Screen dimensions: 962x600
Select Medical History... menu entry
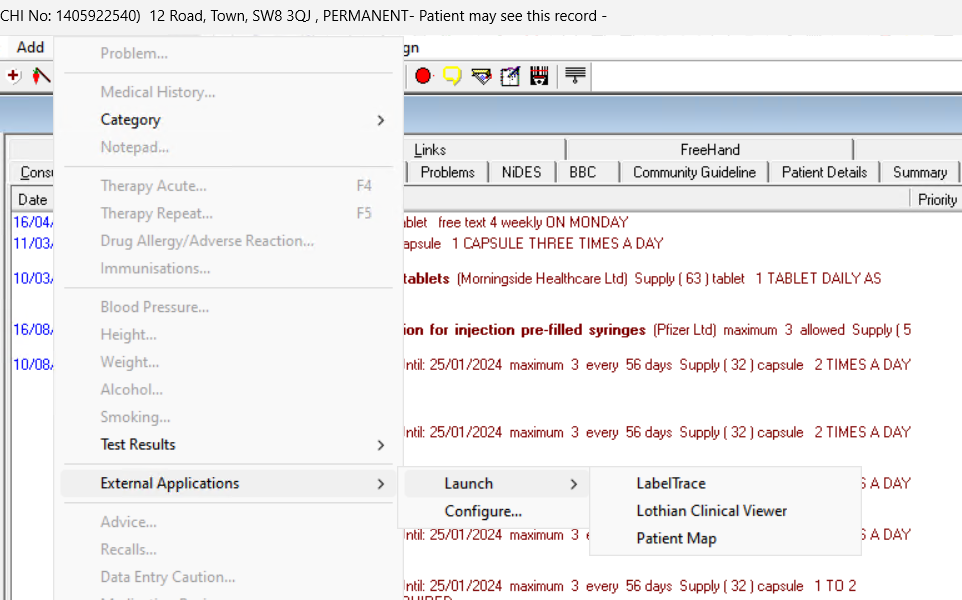[x=228, y=92]
